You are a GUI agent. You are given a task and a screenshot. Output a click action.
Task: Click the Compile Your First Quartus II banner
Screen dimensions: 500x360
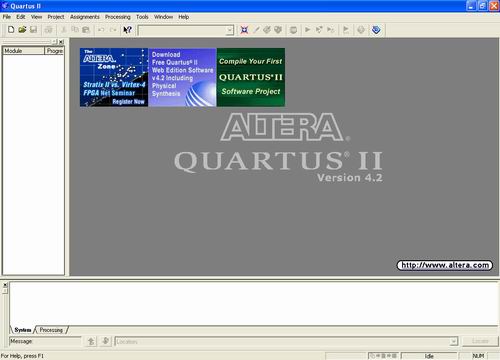pos(251,77)
